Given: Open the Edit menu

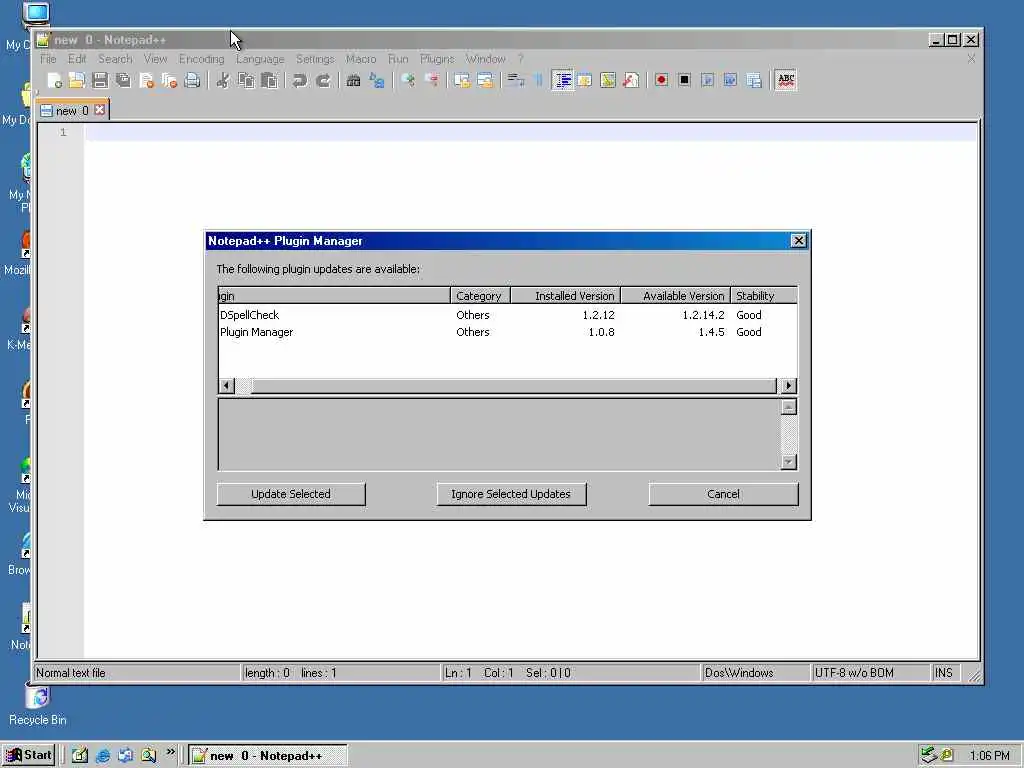Looking at the screenshot, I should [x=77, y=59].
